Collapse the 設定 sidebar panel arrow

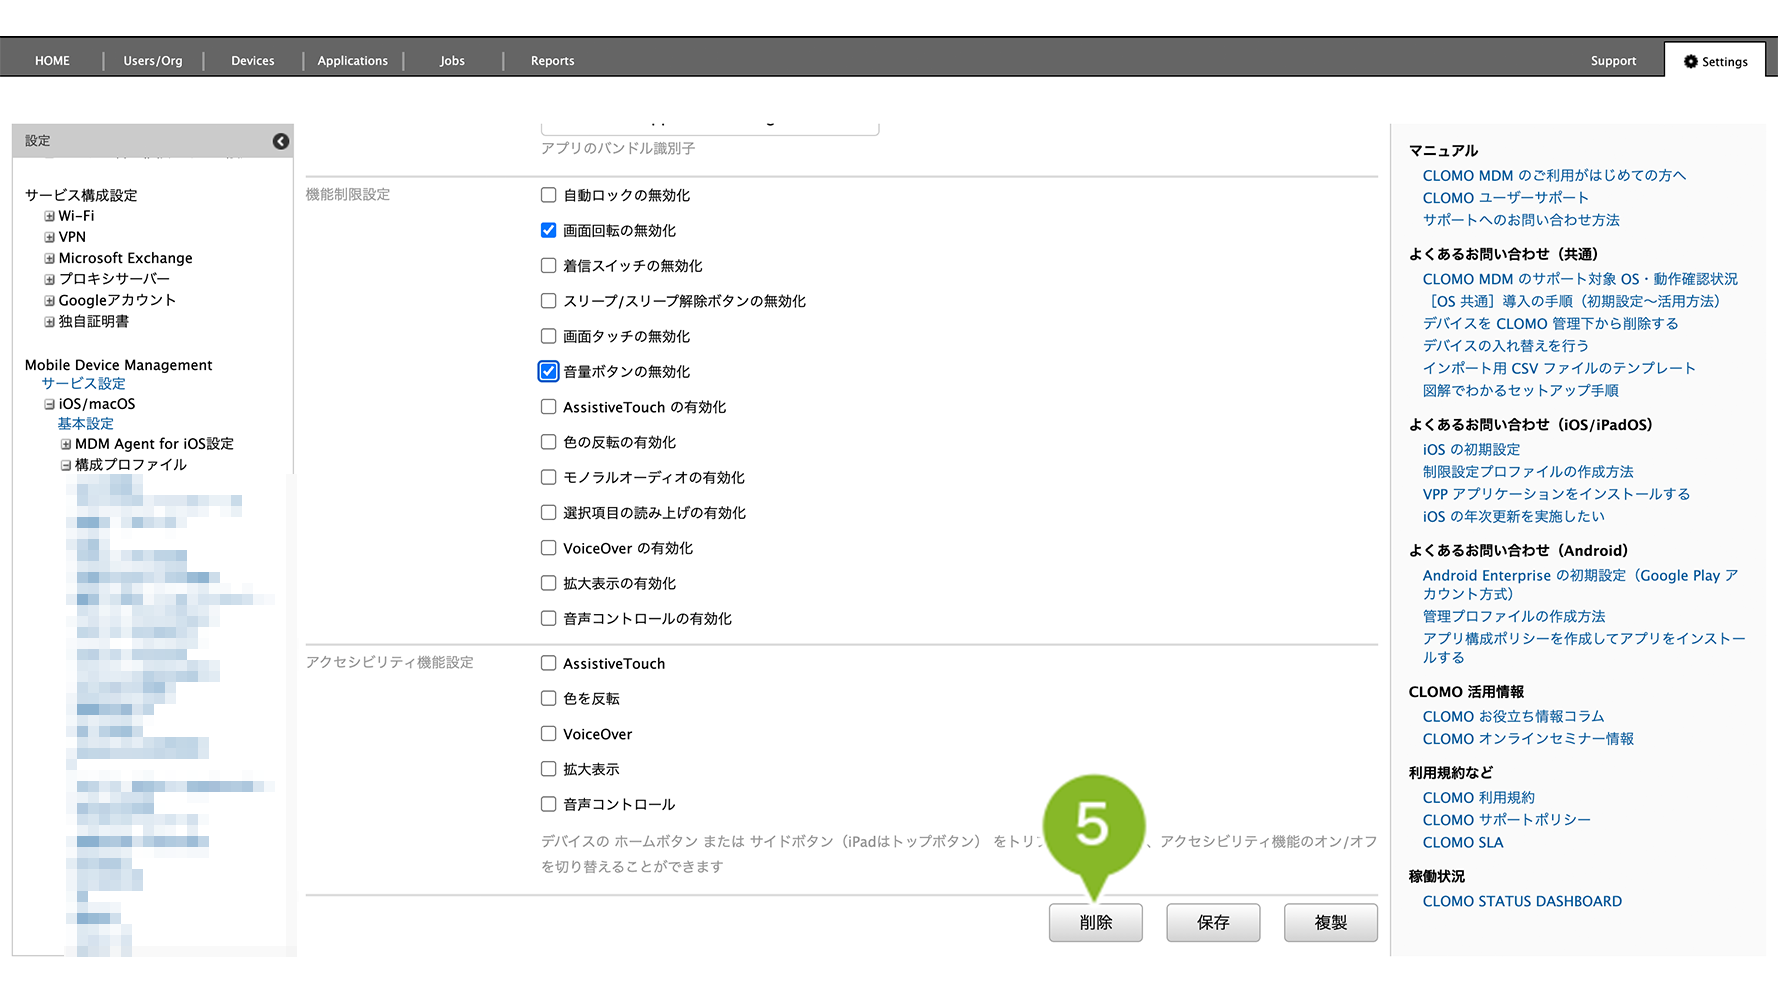point(281,142)
